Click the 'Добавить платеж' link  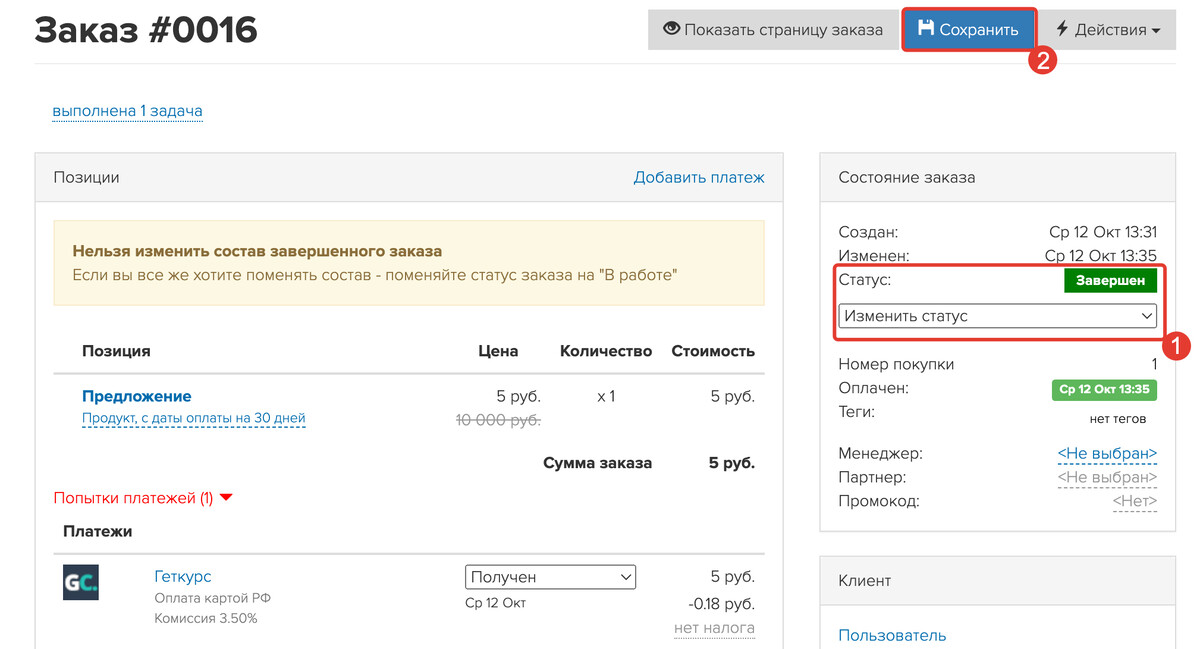point(699,177)
